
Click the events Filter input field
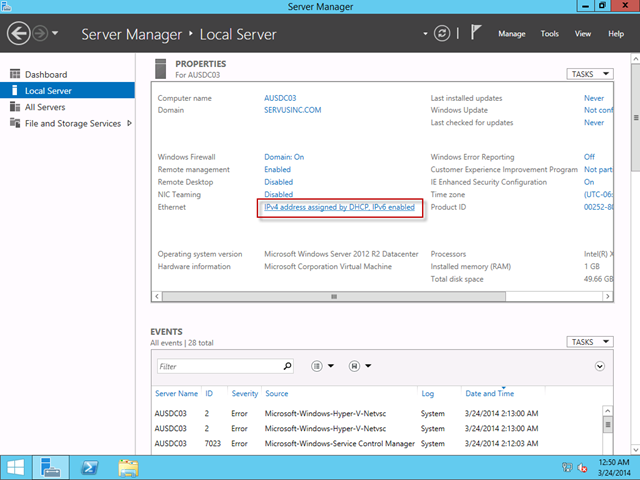225,366
